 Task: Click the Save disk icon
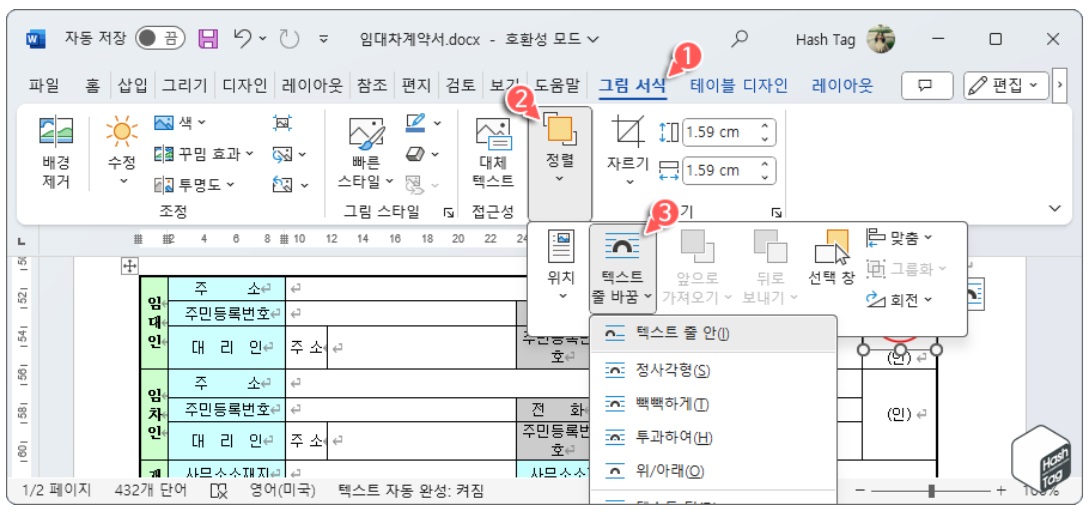click(208, 38)
